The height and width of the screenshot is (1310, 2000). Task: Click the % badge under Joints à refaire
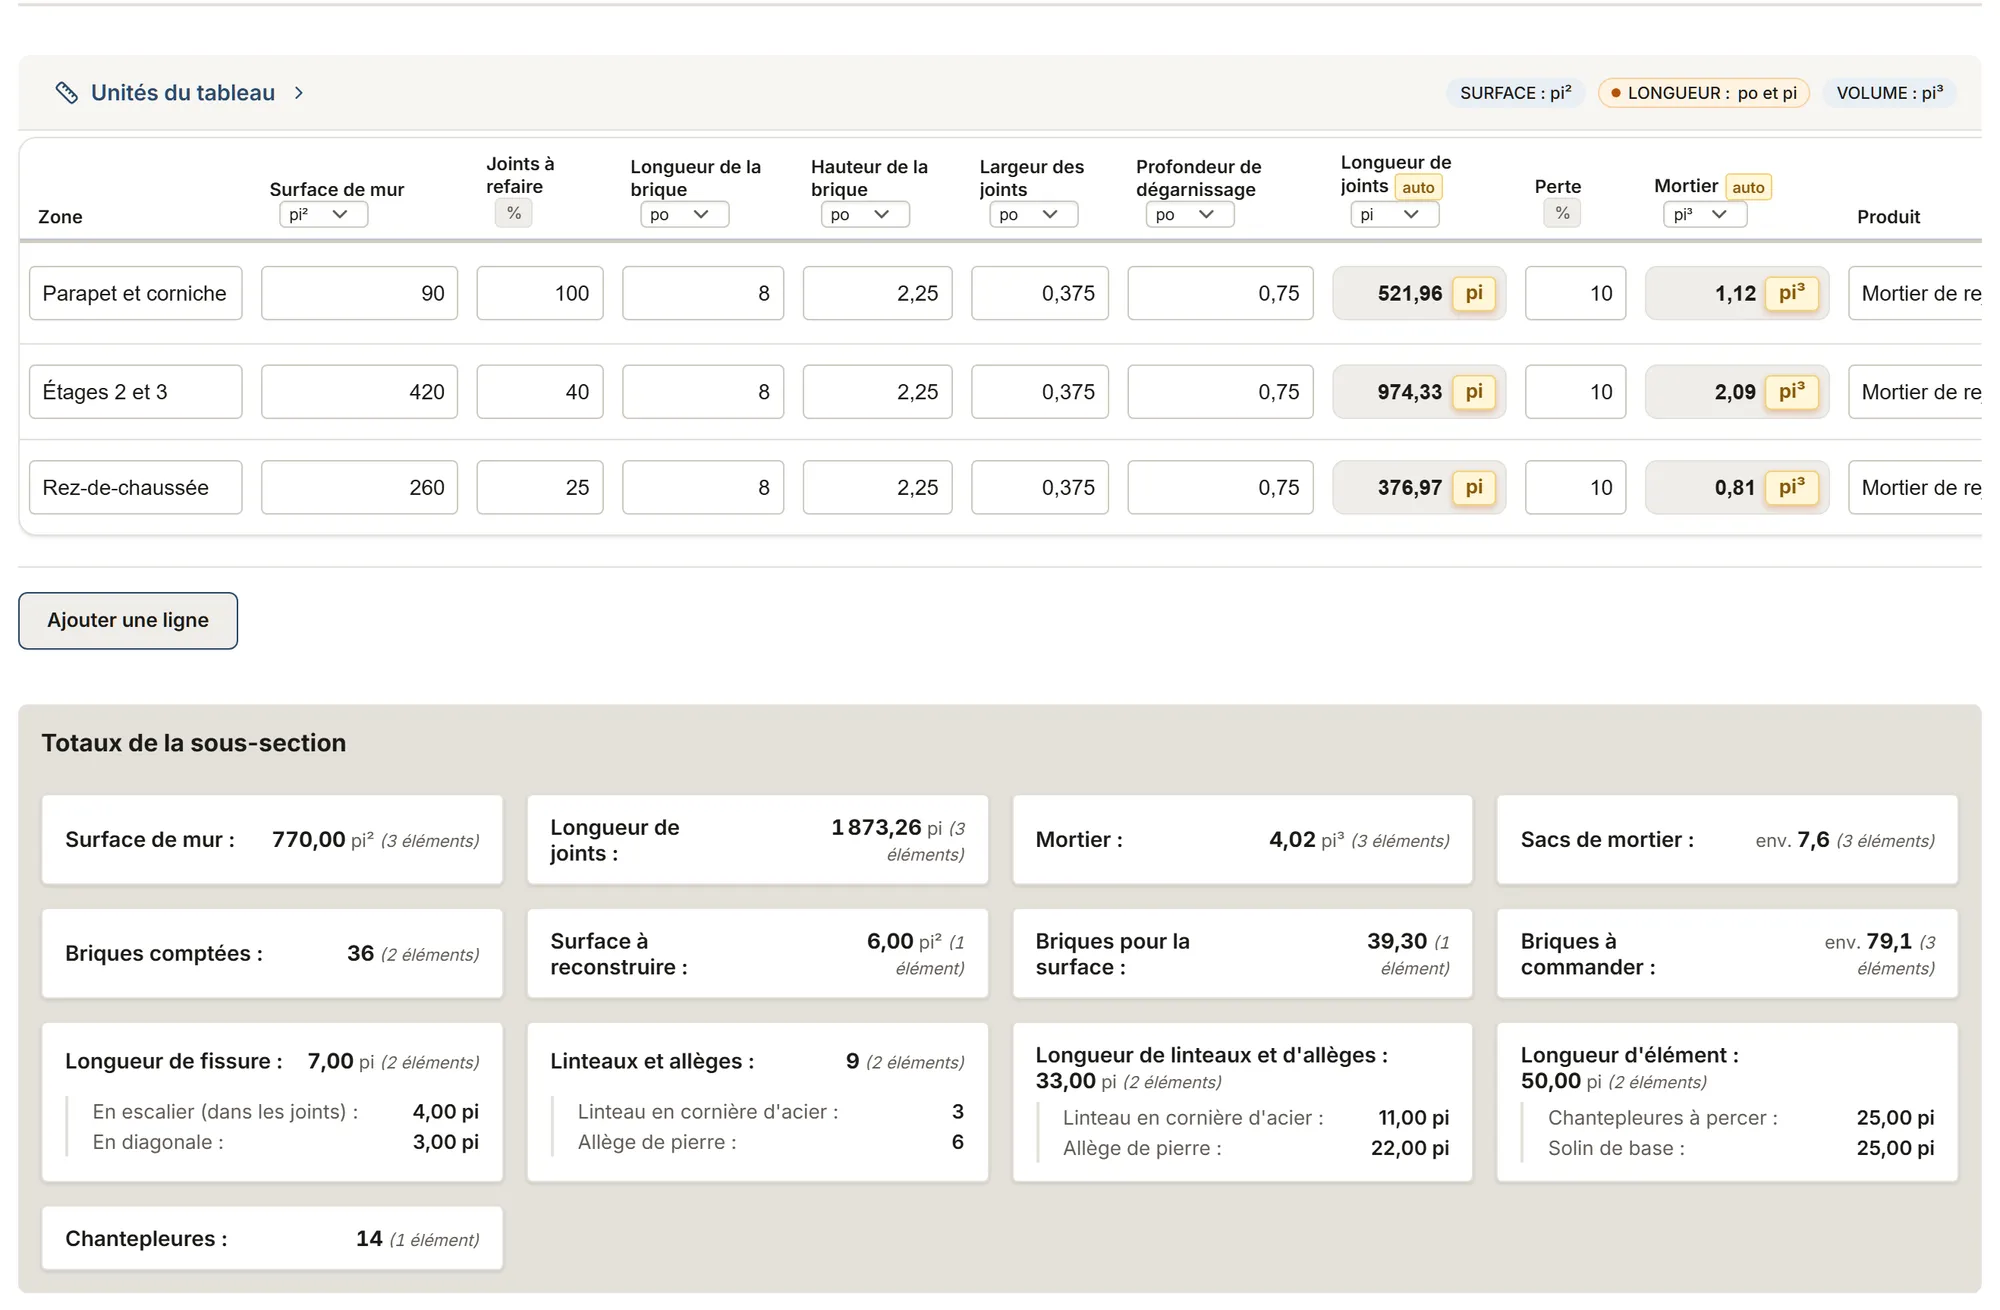[514, 213]
